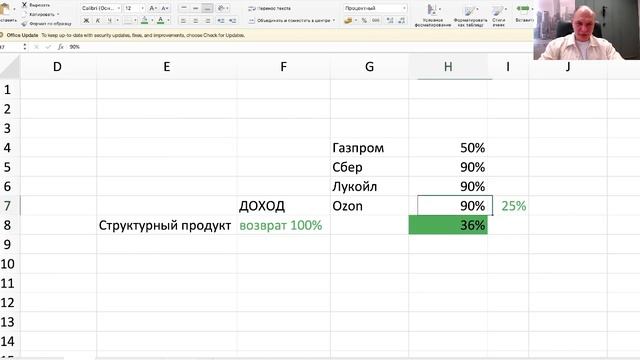Click Merge and Center (Объединить и поместить в центре)

click(289, 20)
